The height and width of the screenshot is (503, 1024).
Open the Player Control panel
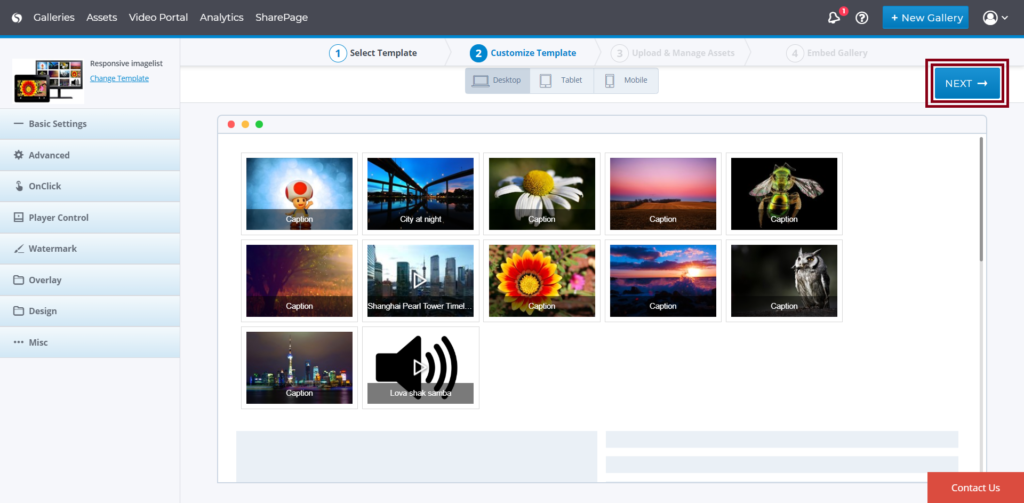point(90,217)
